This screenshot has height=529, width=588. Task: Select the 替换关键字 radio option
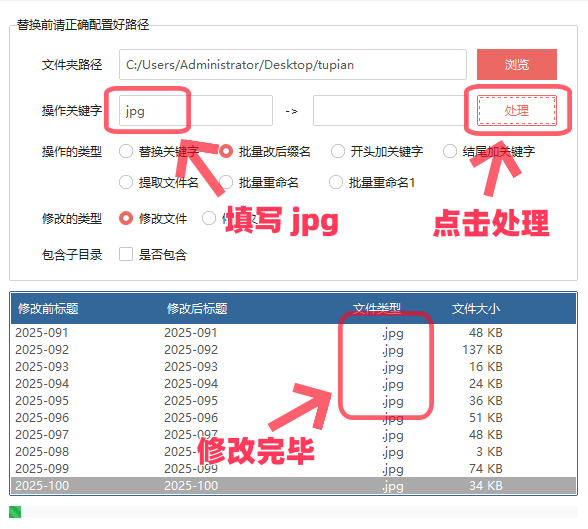pos(126,151)
